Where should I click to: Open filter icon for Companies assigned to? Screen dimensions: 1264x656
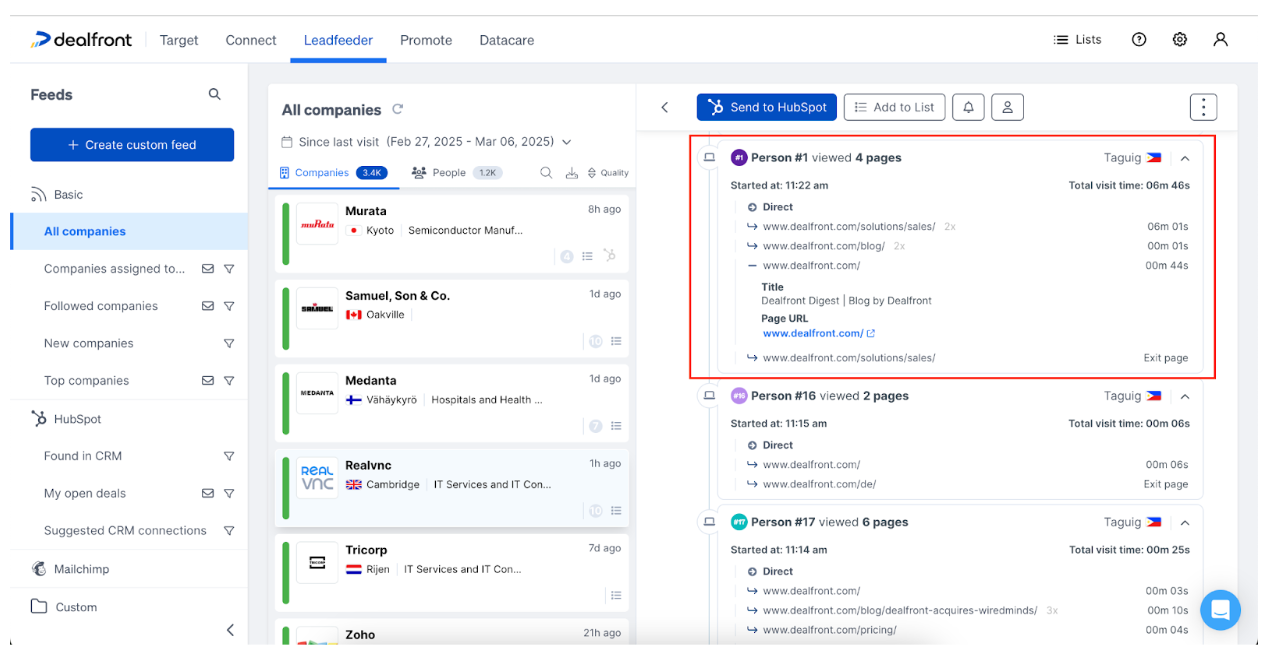pos(229,269)
